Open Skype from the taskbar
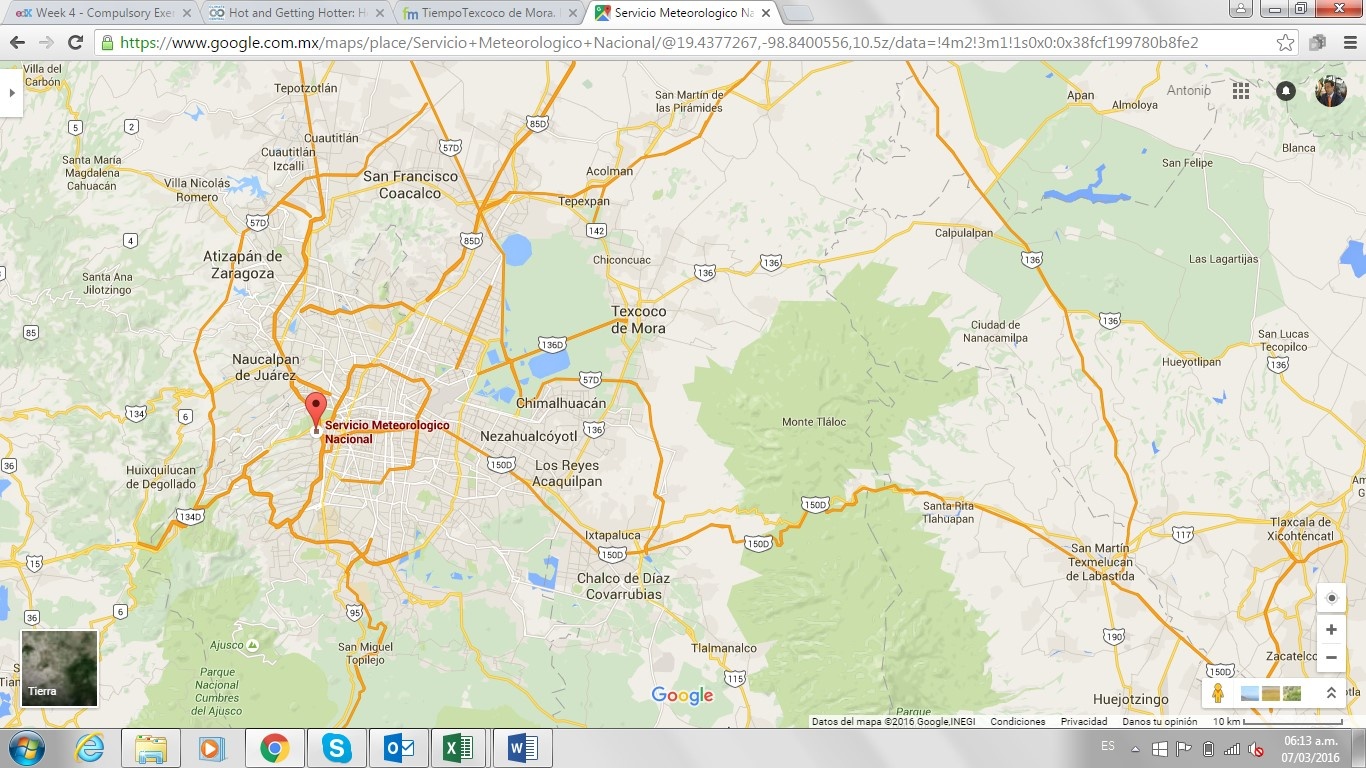This screenshot has width=1366, height=768. pos(337,748)
